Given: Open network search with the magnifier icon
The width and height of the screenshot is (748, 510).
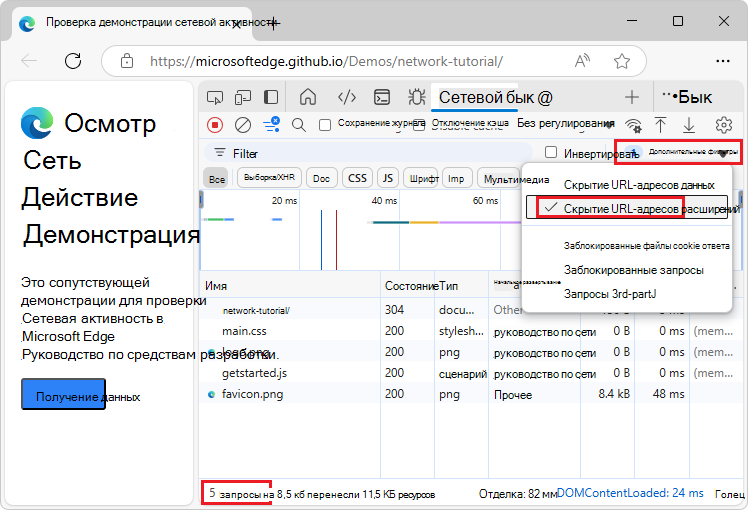Looking at the screenshot, I should (x=299, y=125).
